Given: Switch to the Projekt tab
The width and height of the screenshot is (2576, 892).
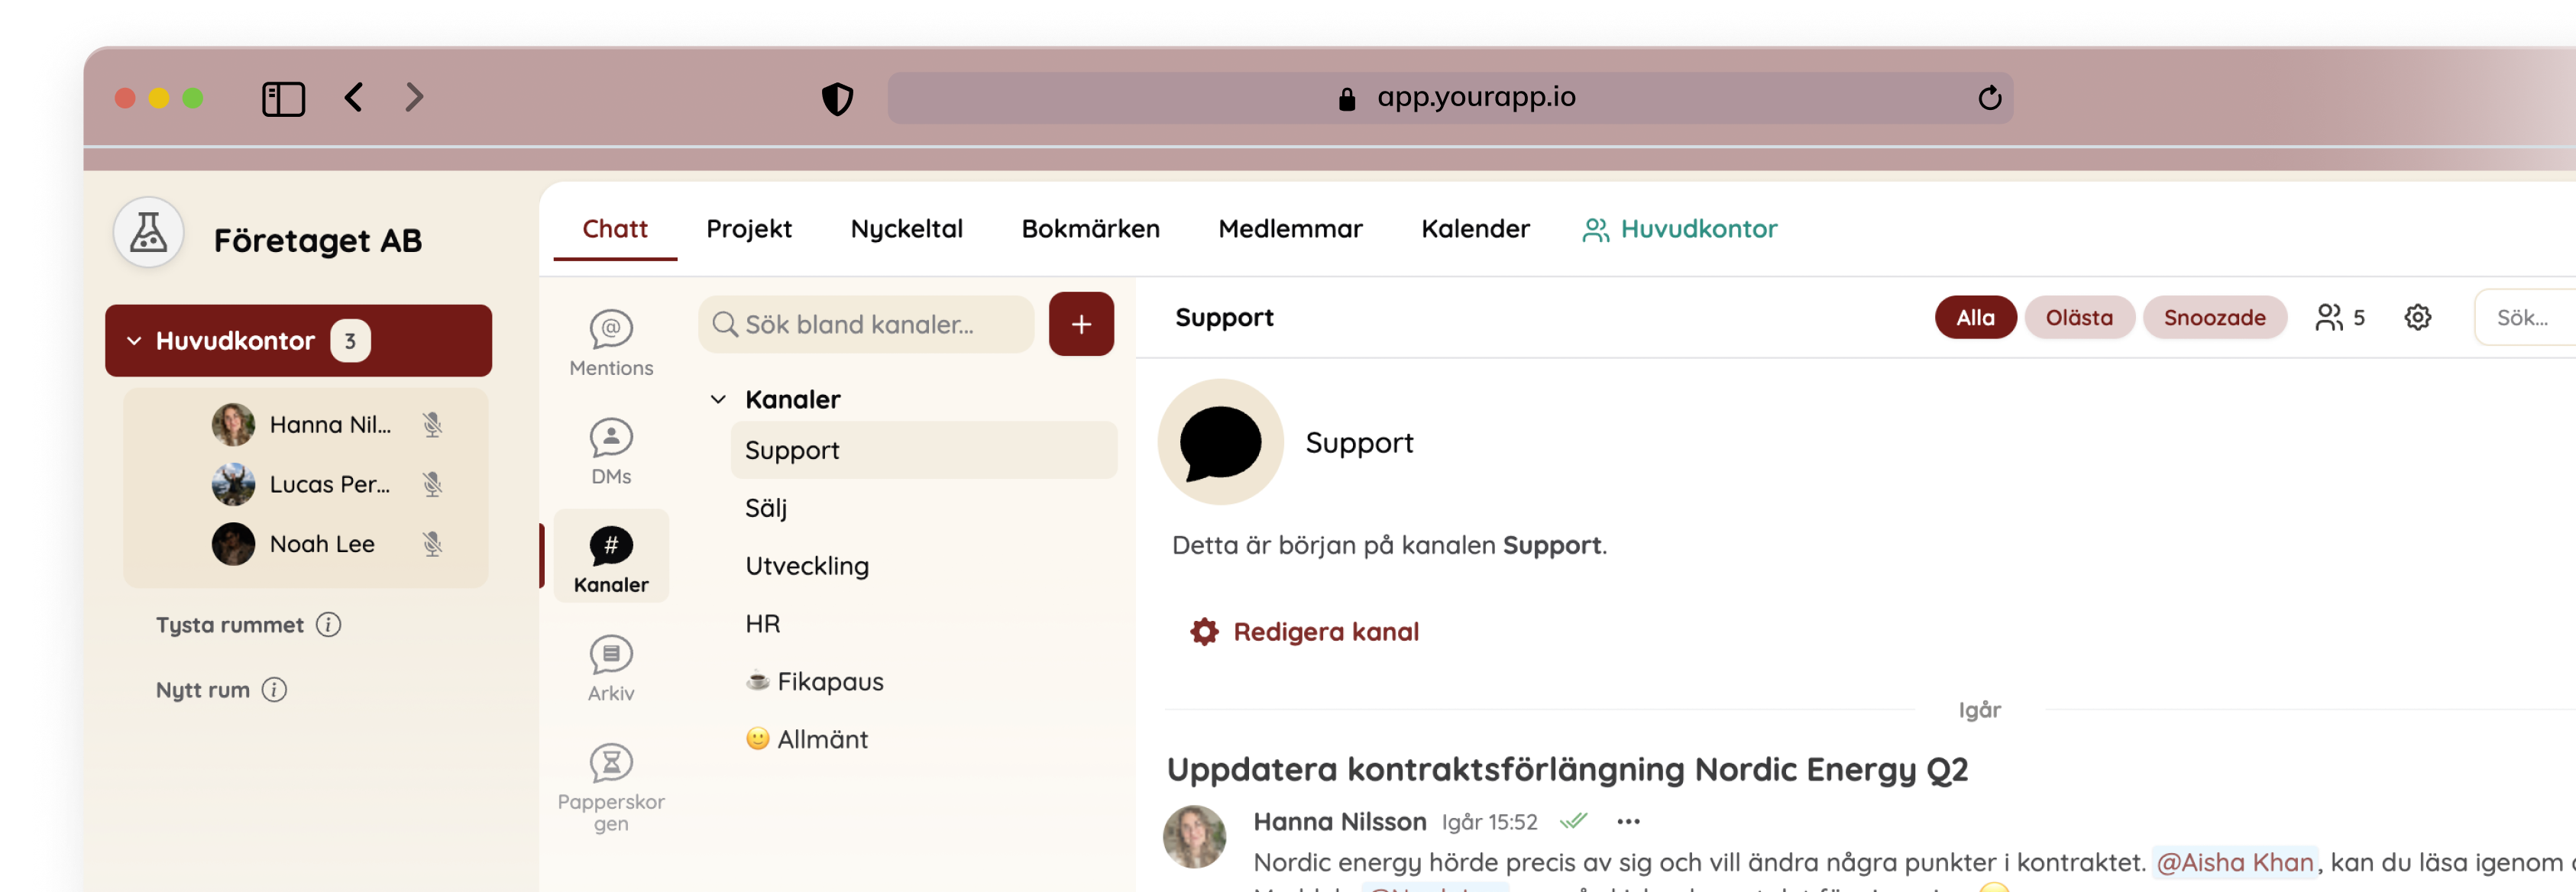Looking at the screenshot, I should tap(748, 228).
